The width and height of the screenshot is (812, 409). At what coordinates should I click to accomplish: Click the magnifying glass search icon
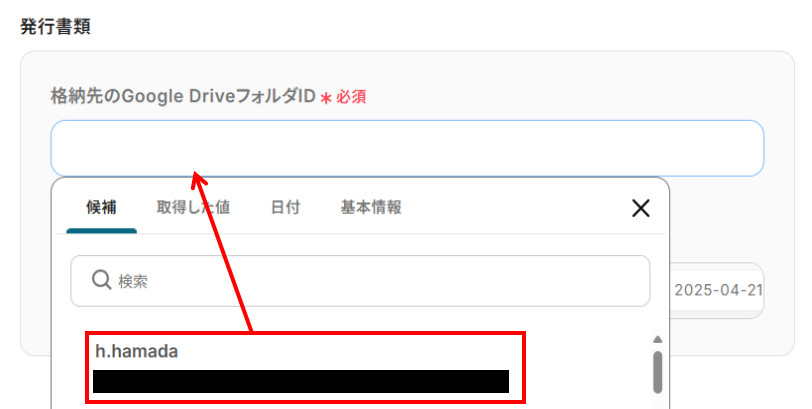coord(102,280)
